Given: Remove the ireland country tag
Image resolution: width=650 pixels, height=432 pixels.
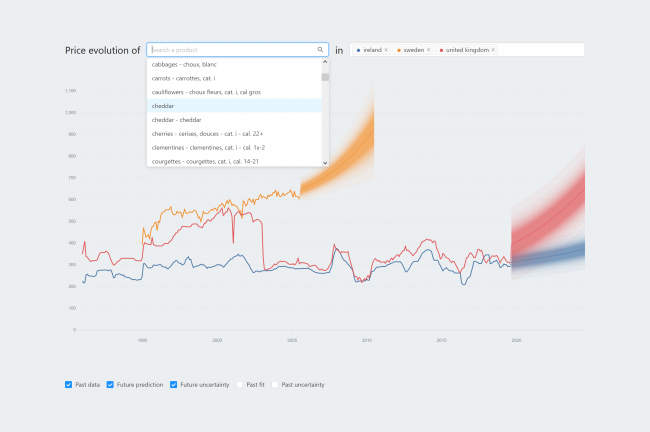Looking at the screenshot, I should 386,49.
